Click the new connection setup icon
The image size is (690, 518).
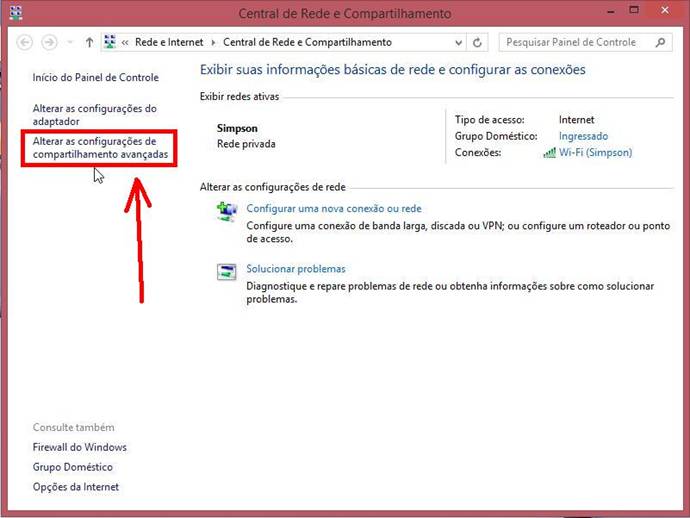tap(226, 211)
